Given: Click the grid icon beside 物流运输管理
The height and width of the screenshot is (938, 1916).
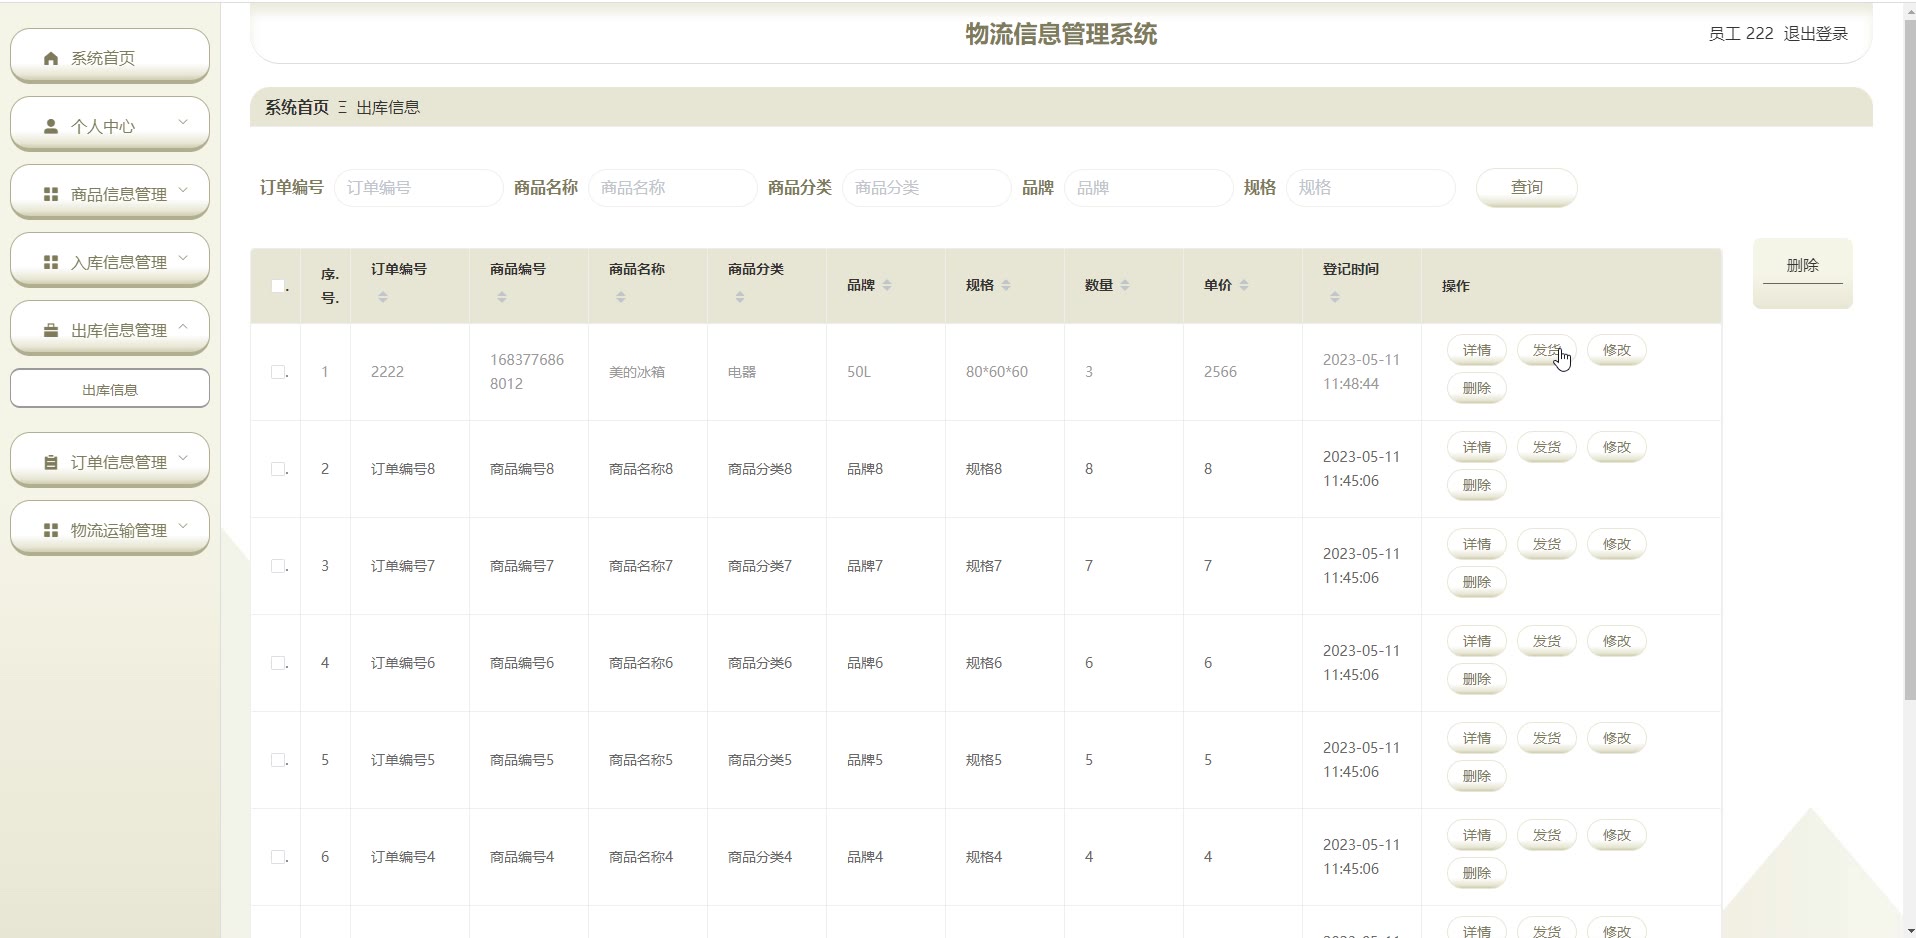Looking at the screenshot, I should click(x=51, y=530).
